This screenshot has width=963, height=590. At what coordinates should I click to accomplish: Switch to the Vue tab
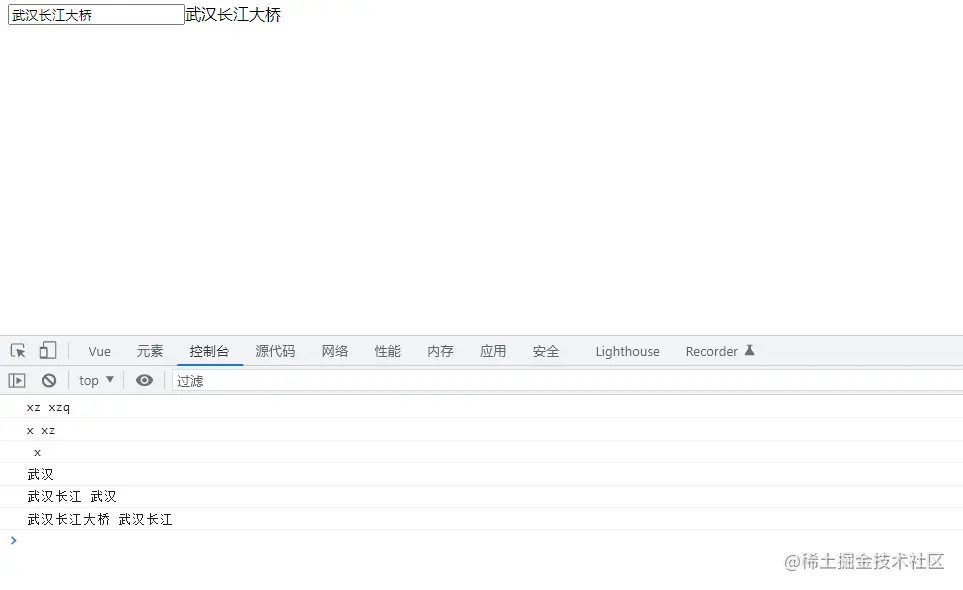(99, 351)
